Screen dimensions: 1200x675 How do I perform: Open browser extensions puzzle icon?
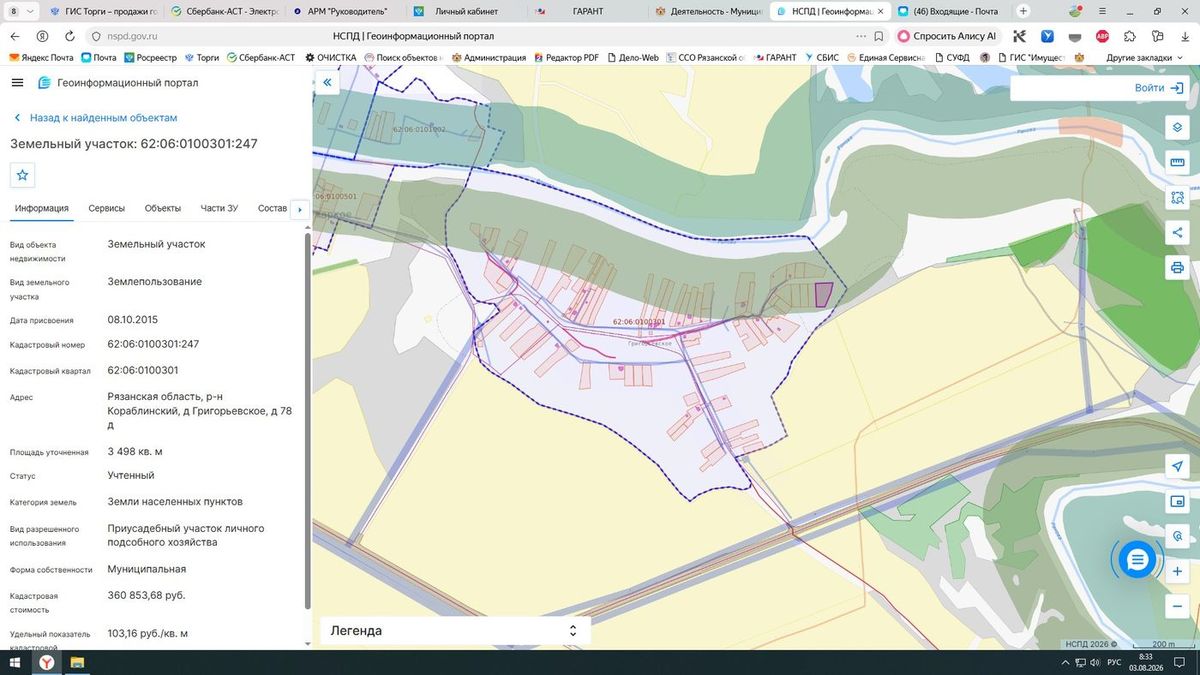coord(1129,36)
